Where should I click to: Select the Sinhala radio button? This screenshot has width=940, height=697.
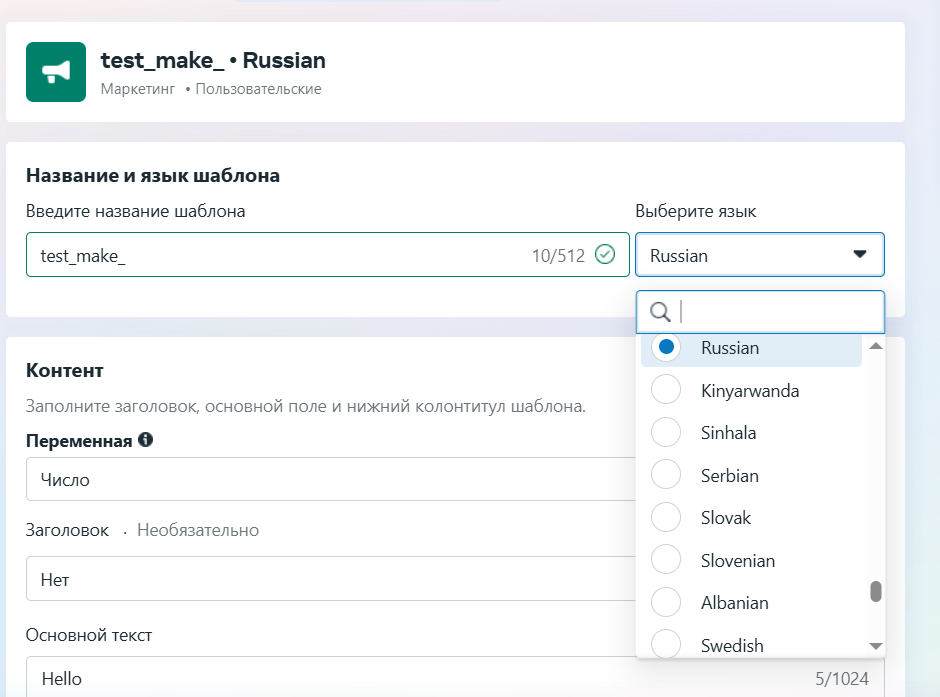(x=665, y=432)
